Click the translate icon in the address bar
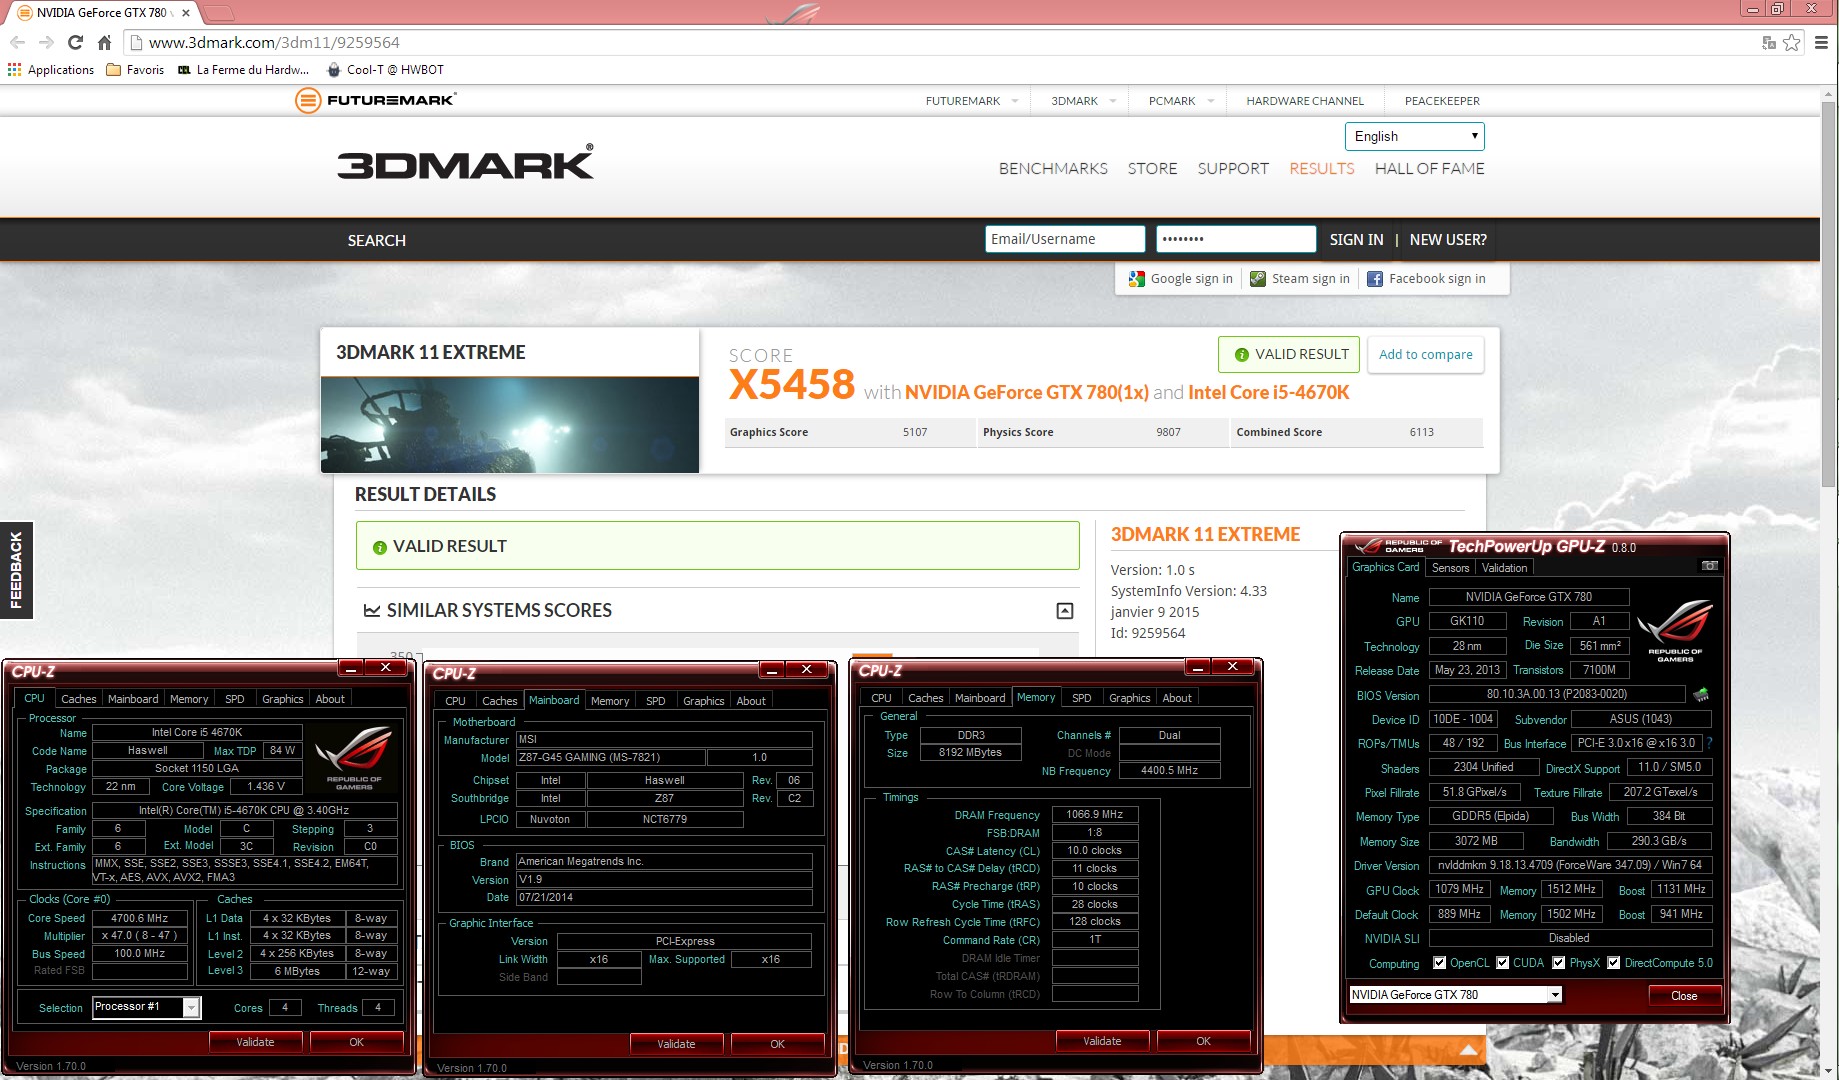The image size is (1839, 1080). click(1768, 42)
